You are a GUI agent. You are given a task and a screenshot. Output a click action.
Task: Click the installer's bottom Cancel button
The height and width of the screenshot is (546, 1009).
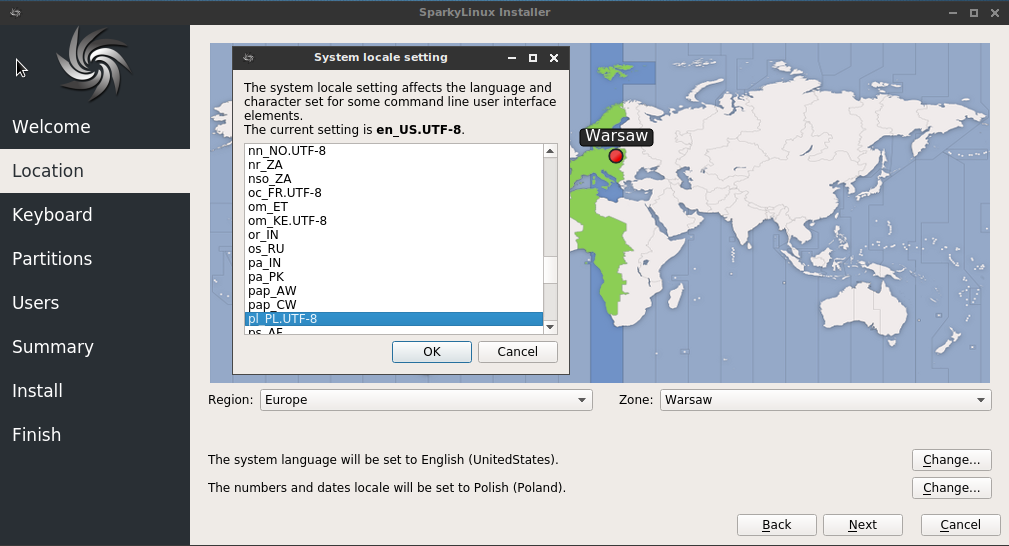960,525
